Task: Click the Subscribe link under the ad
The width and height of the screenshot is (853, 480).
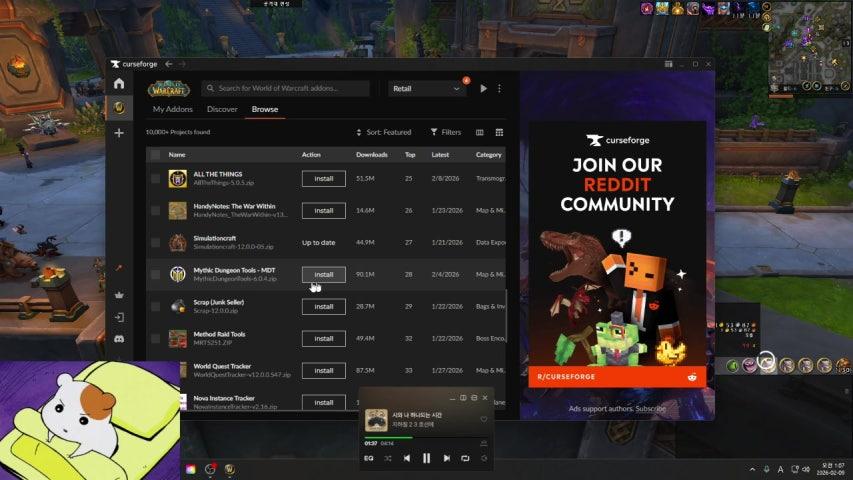Action: coord(651,409)
